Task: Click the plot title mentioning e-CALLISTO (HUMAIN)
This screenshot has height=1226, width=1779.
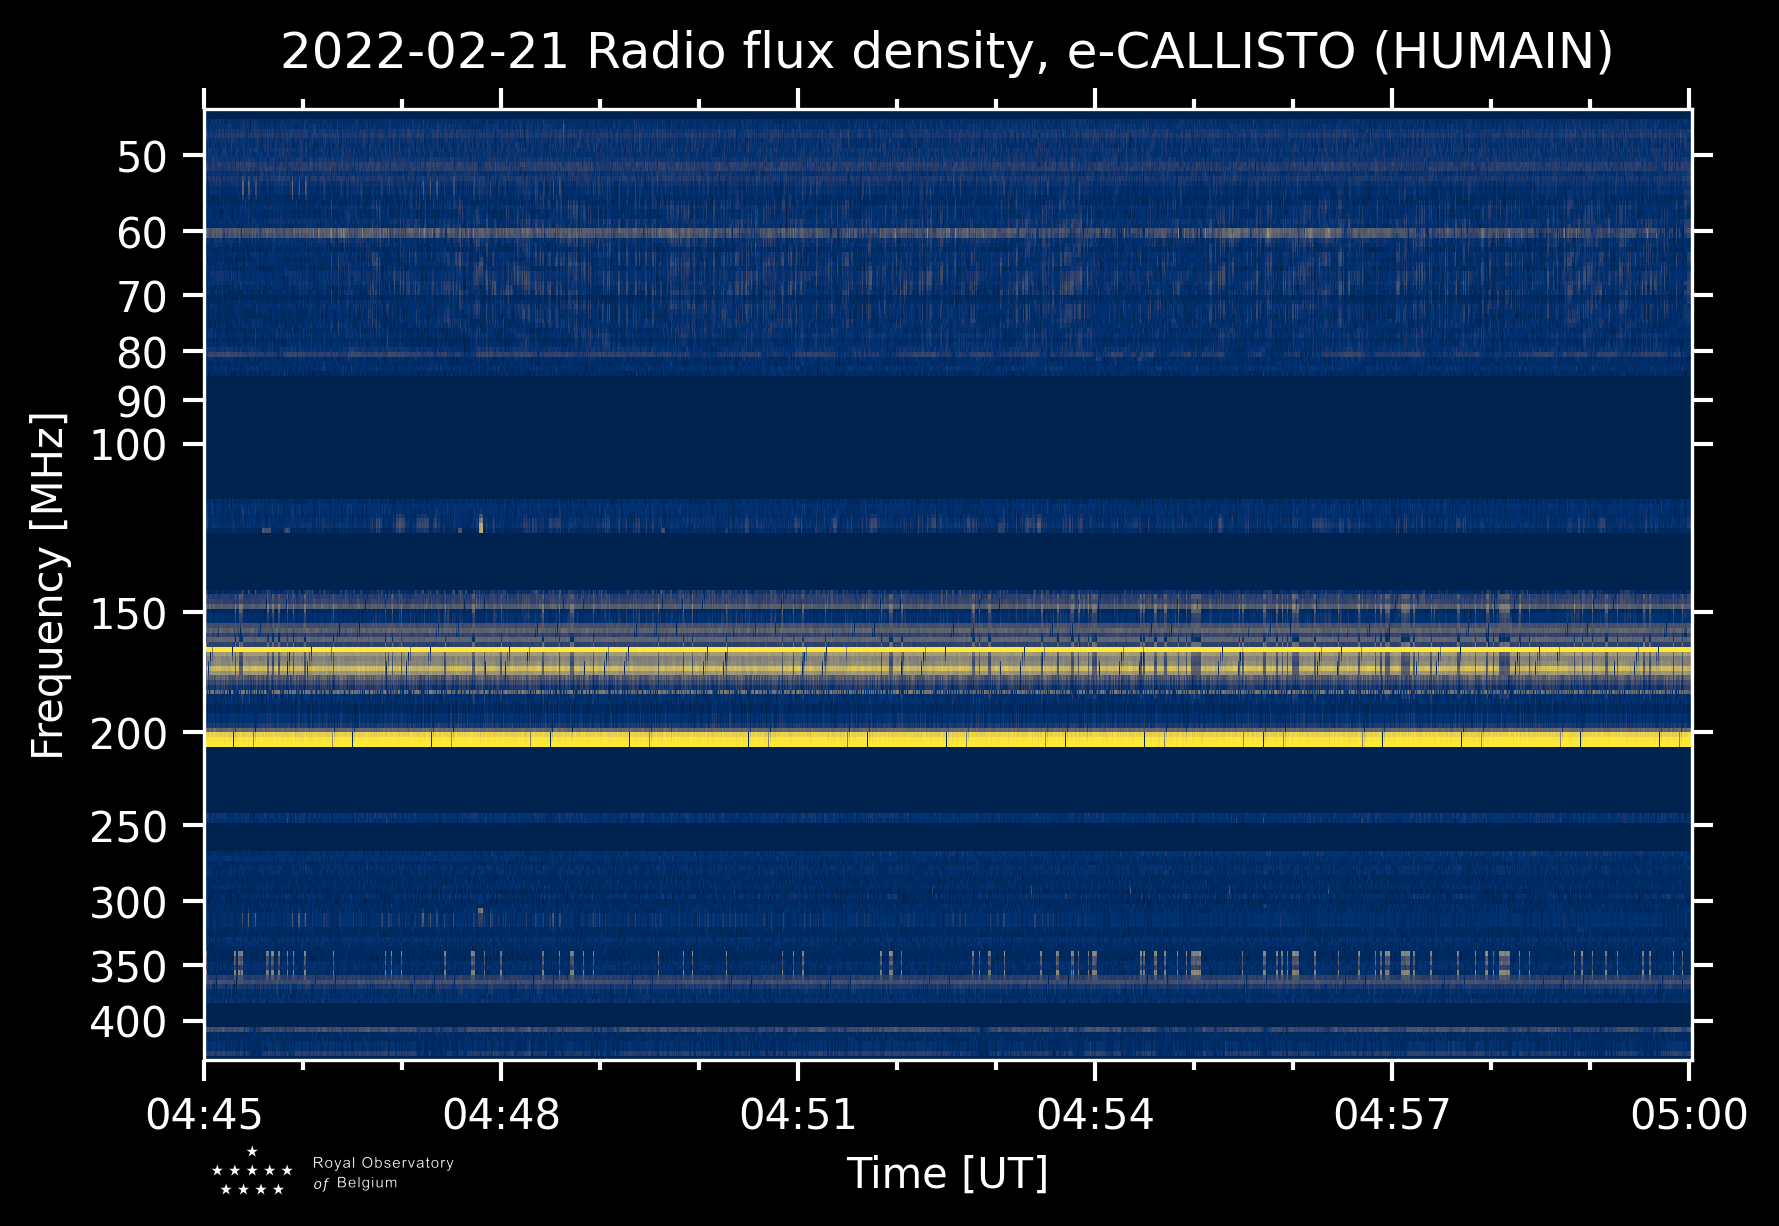Action: point(946,52)
